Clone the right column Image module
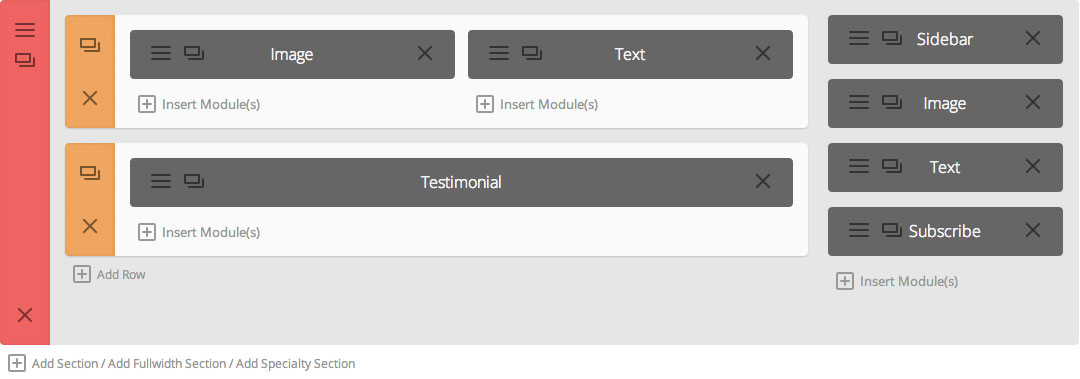The image size is (1080, 379). coord(892,103)
